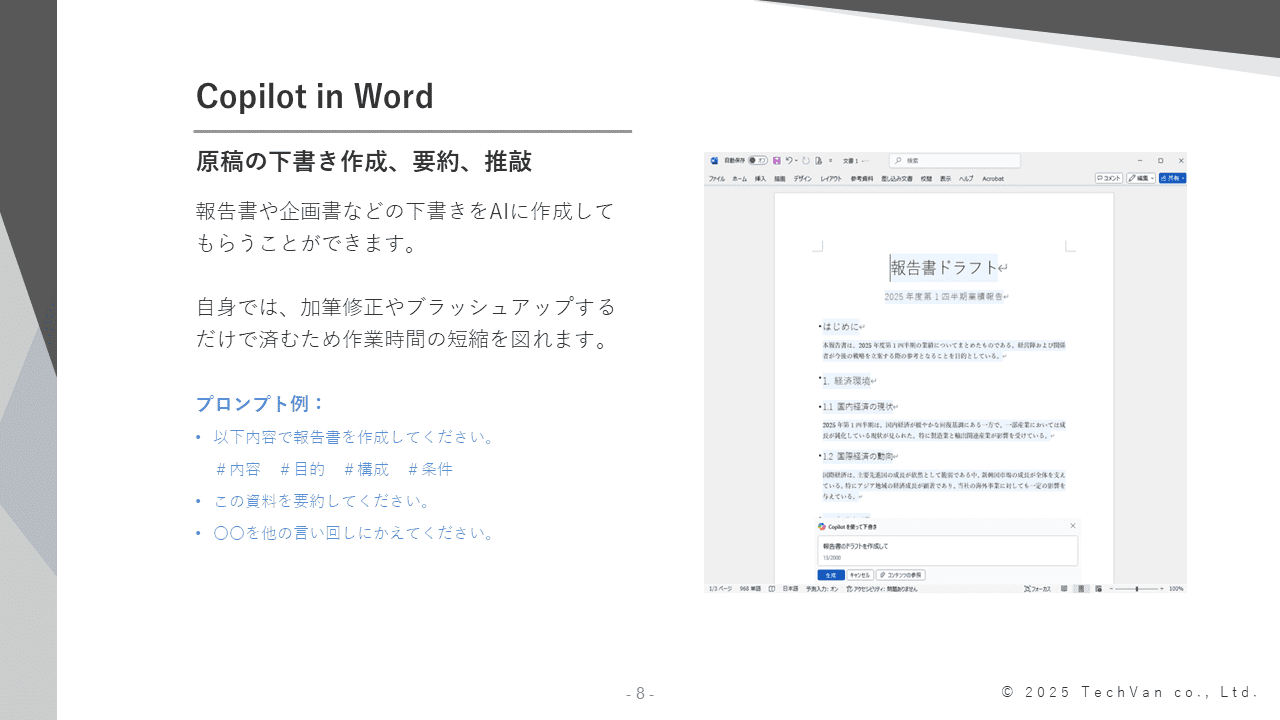Click the 100% zoom level

click(1176, 589)
